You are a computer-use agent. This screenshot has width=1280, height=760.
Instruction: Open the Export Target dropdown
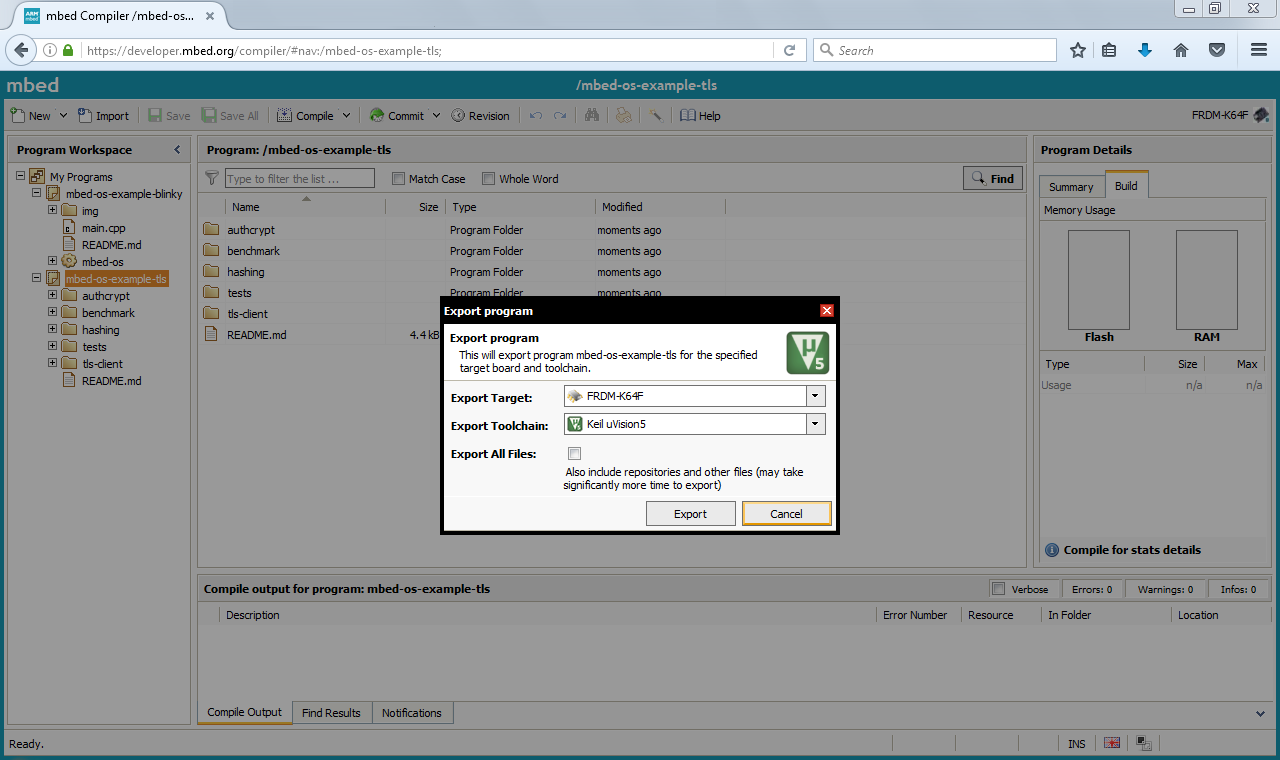click(816, 396)
